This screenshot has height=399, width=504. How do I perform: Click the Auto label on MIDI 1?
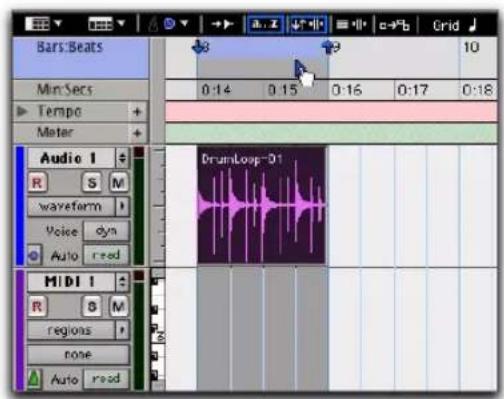coord(64,379)
